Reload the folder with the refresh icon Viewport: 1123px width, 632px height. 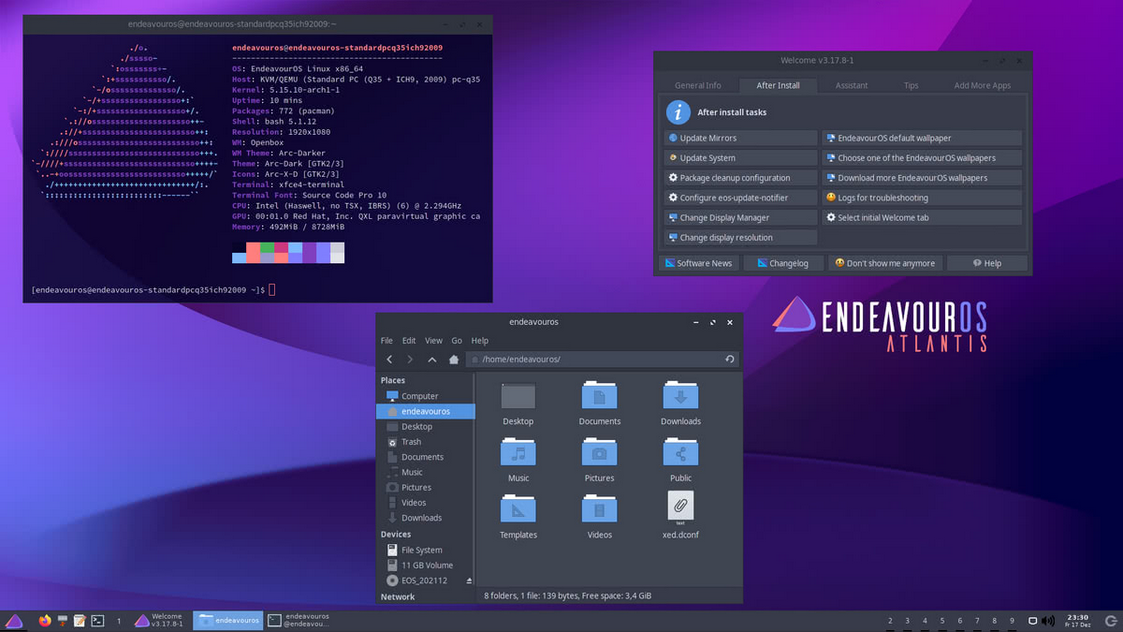click(x=730, y=359)
